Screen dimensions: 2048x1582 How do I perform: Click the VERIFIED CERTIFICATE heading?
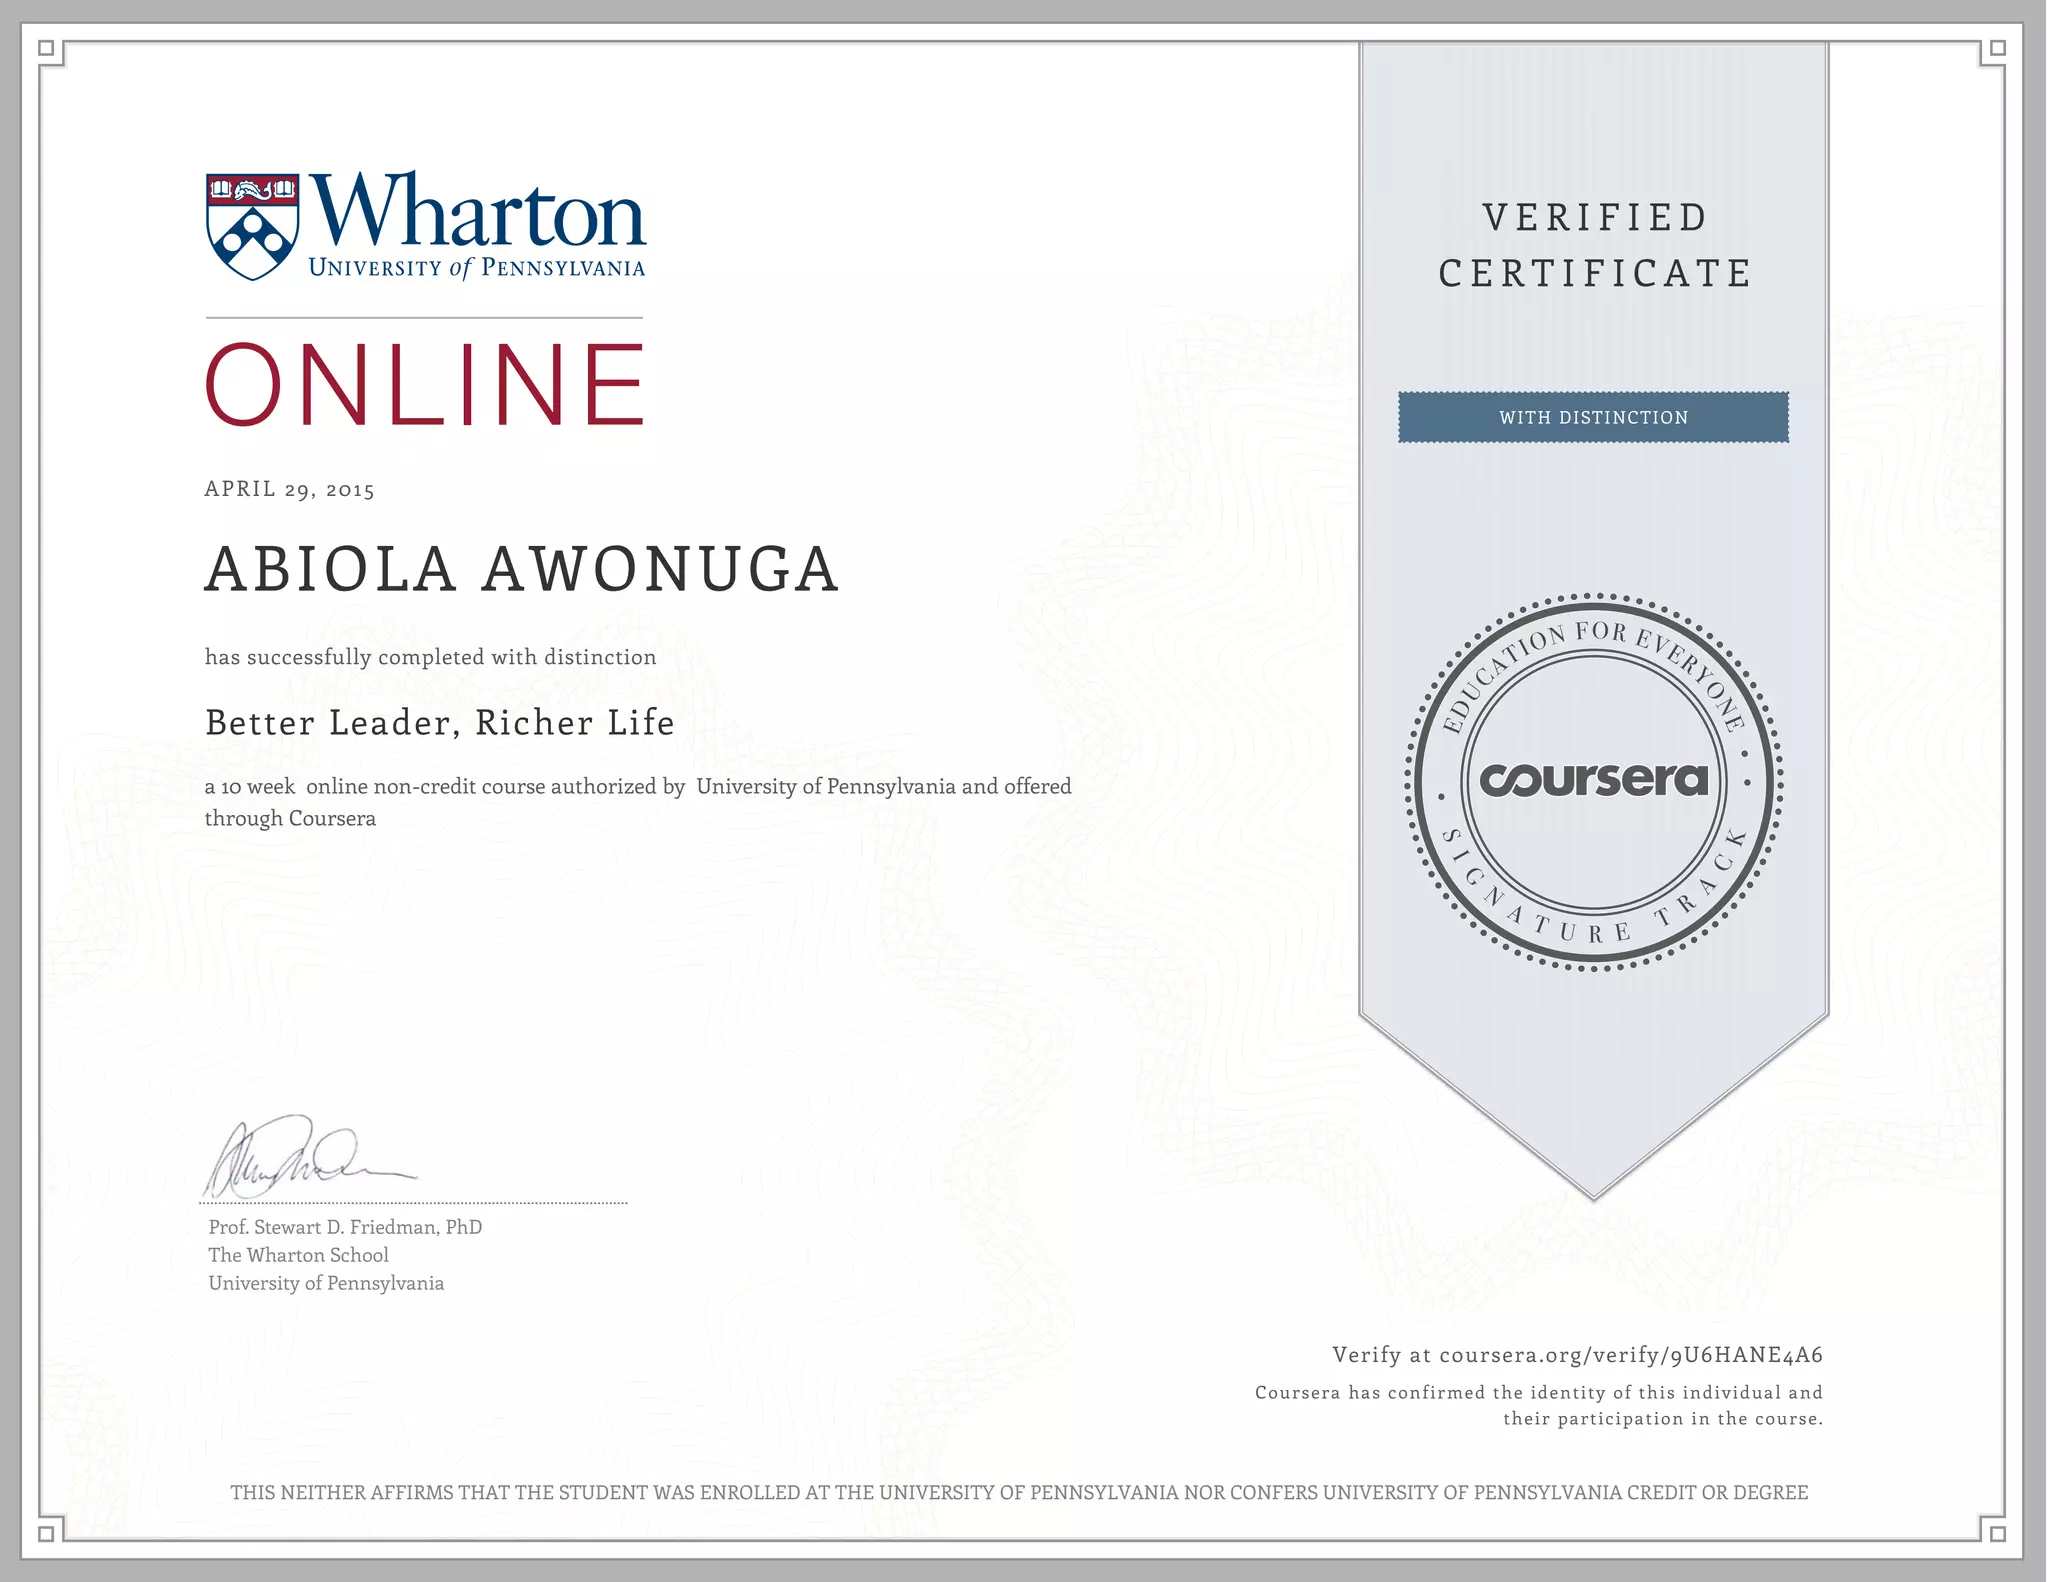coord(1594,245)
